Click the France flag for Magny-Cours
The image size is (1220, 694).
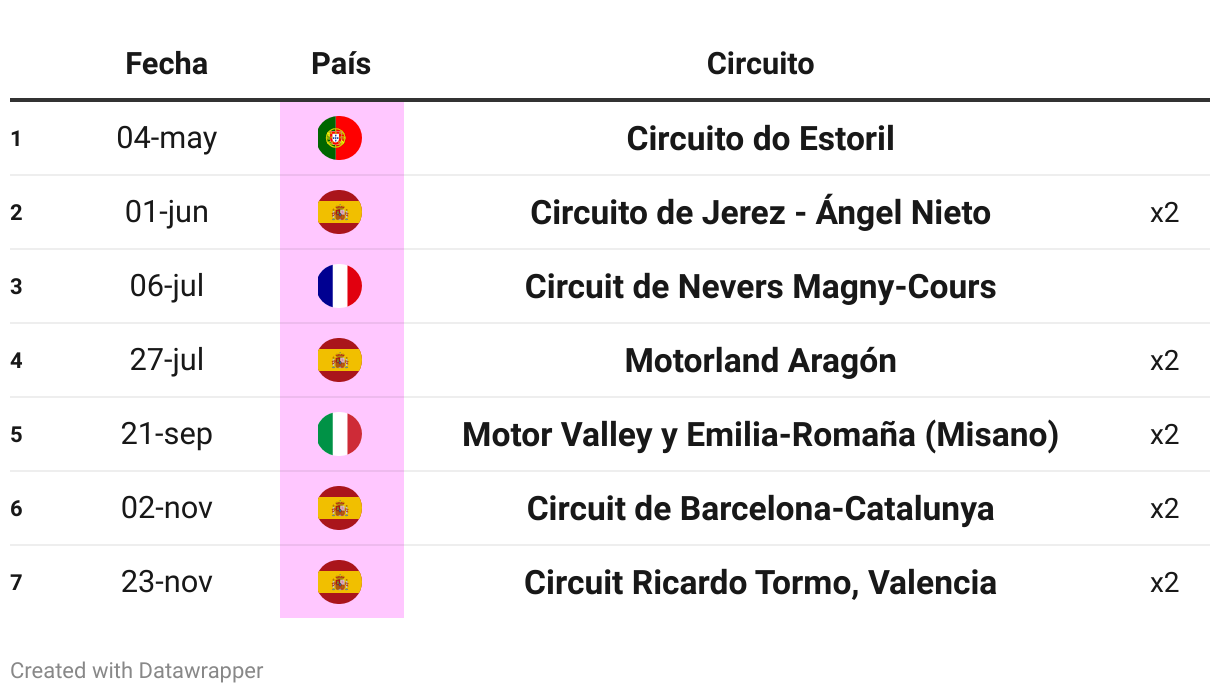coord(340,286)
